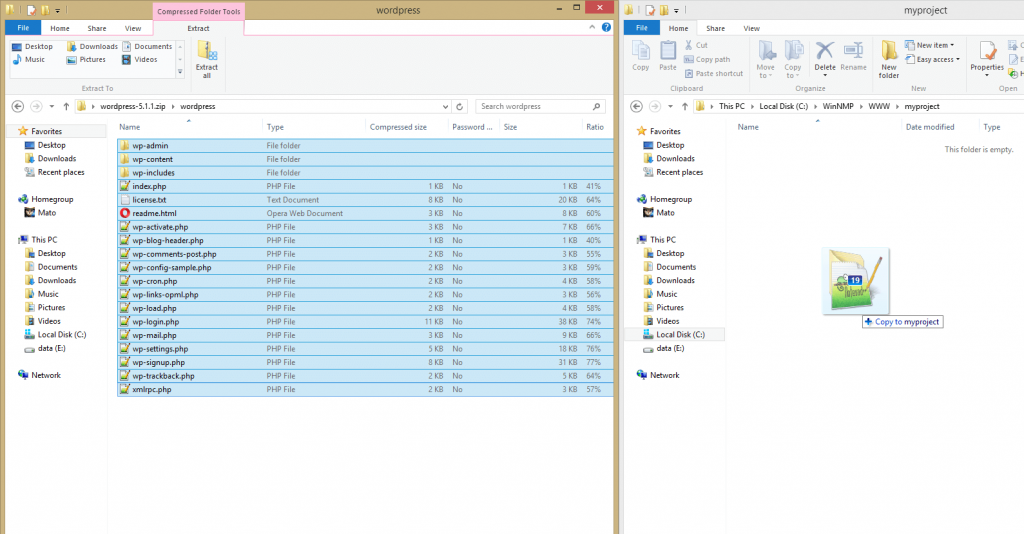Screen dimensions: 1024x534
Task: Select readme.html file row
Action: pos(365,213)
